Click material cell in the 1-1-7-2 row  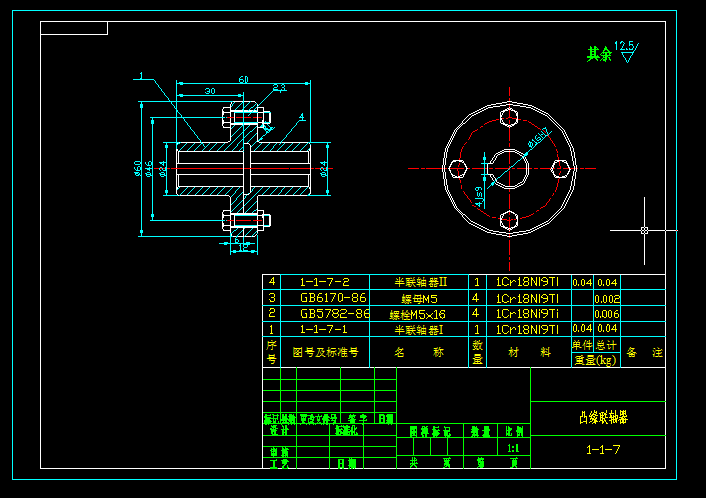527,282
